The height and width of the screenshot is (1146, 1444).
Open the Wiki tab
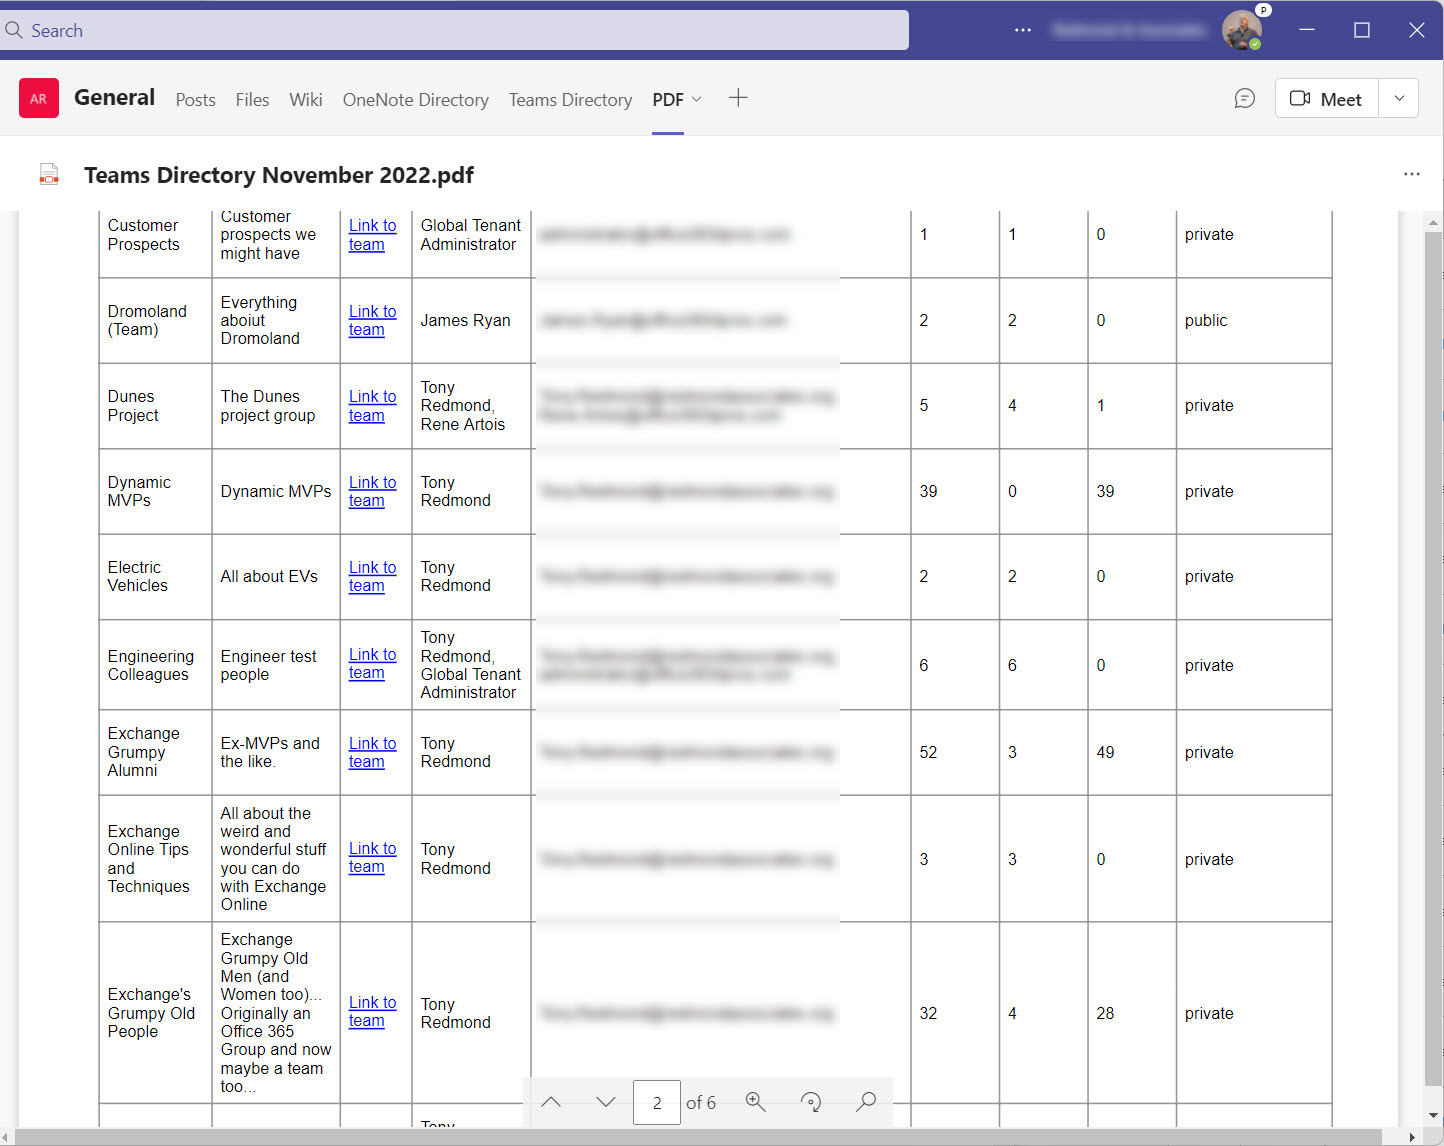[305, 99]
